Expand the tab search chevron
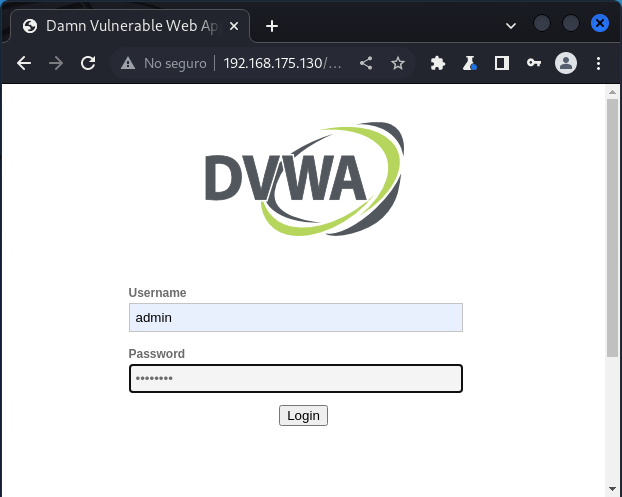622x497 pixels. 511,26
